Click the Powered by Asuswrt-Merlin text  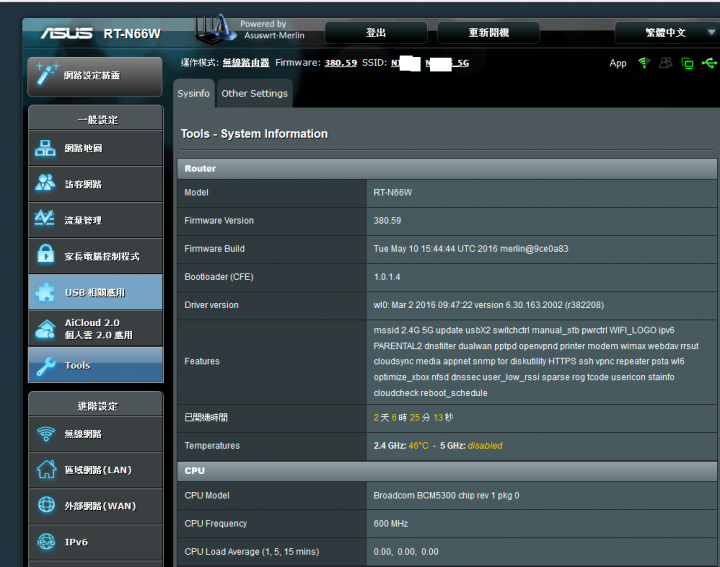point(272,29)
